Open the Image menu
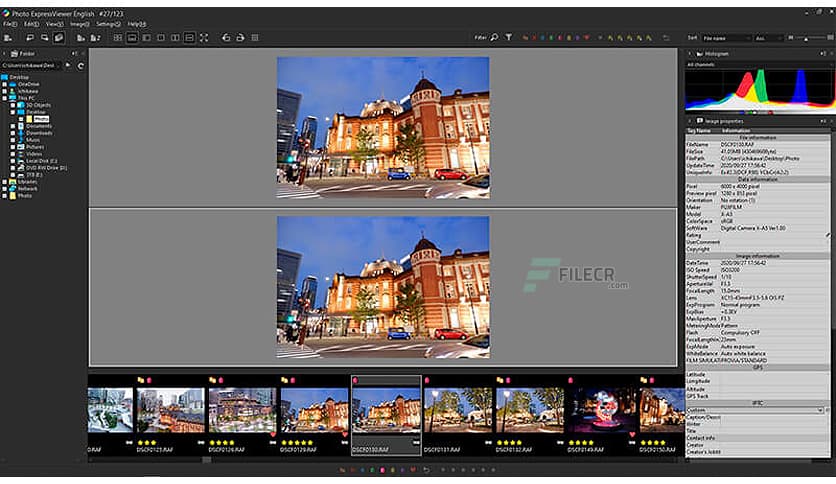 pyautogui.click(x=79, y=24)
